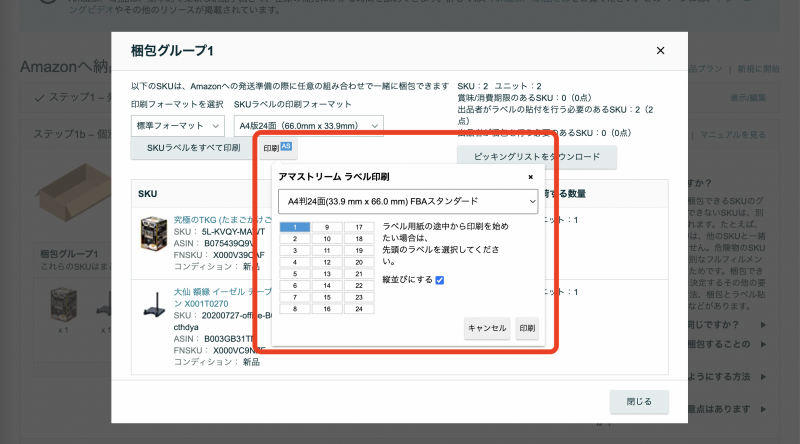This screenshot has height=444, width=800.
Task: Click SKU 5L-KVQY-MA text
Action: [x=219, y=232]
